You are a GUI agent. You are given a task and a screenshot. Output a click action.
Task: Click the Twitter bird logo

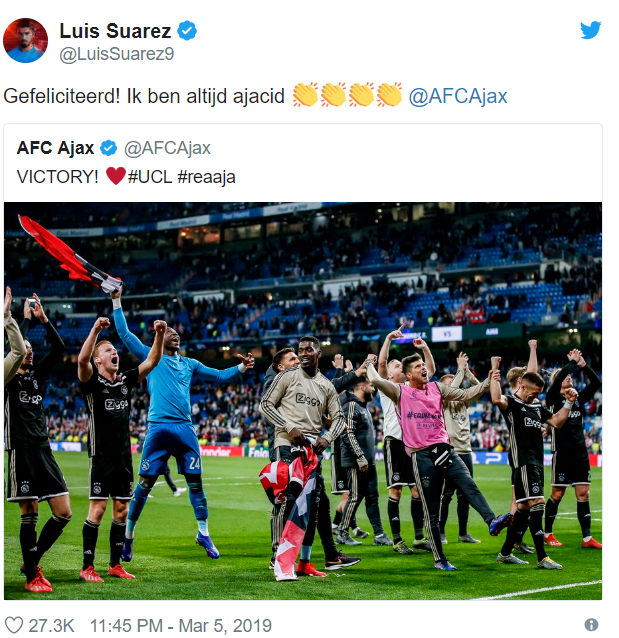point(591,30)
